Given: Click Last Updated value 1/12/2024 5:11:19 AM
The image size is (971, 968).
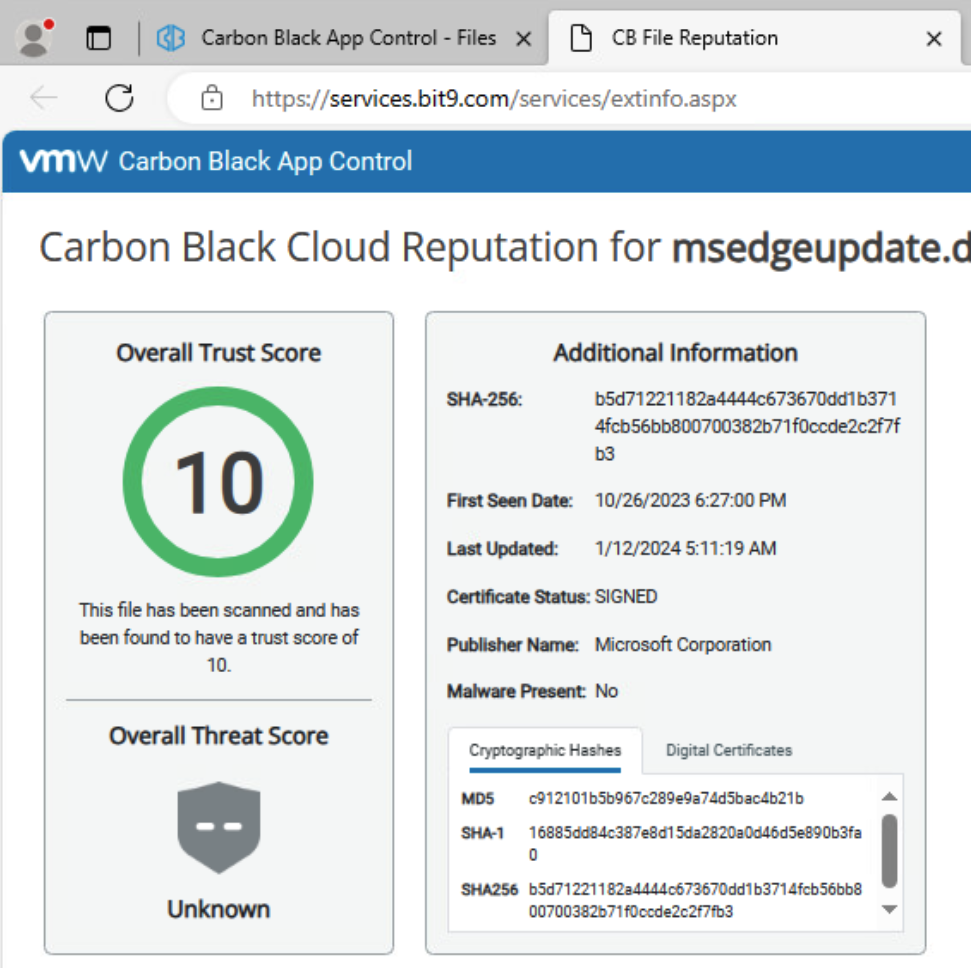Looking at the screenshot, I should coord(686,549).
